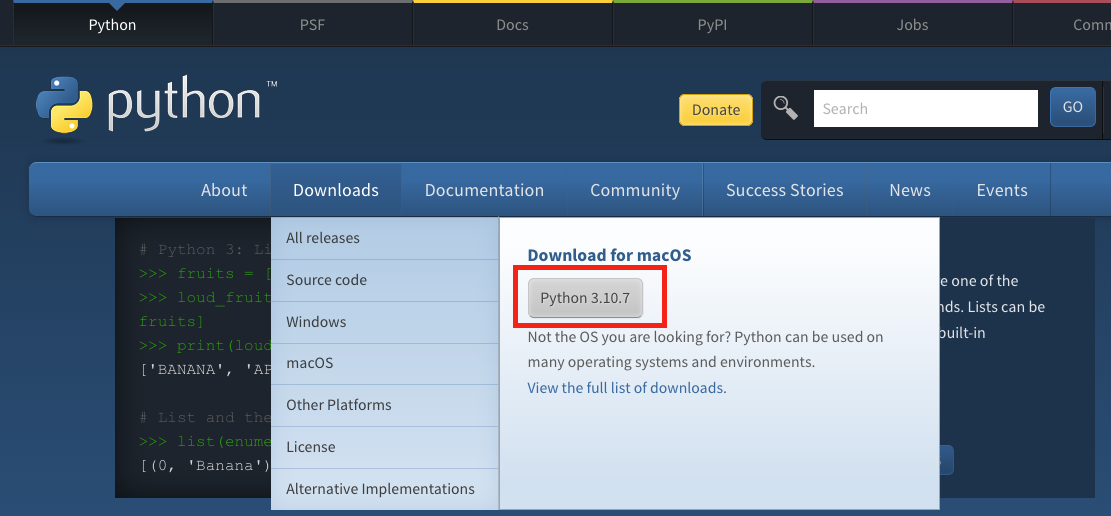The height and width of the screenshot is (516, 1111).
Task: Click the magnifying glass search icon
Action: pos(786,109)
